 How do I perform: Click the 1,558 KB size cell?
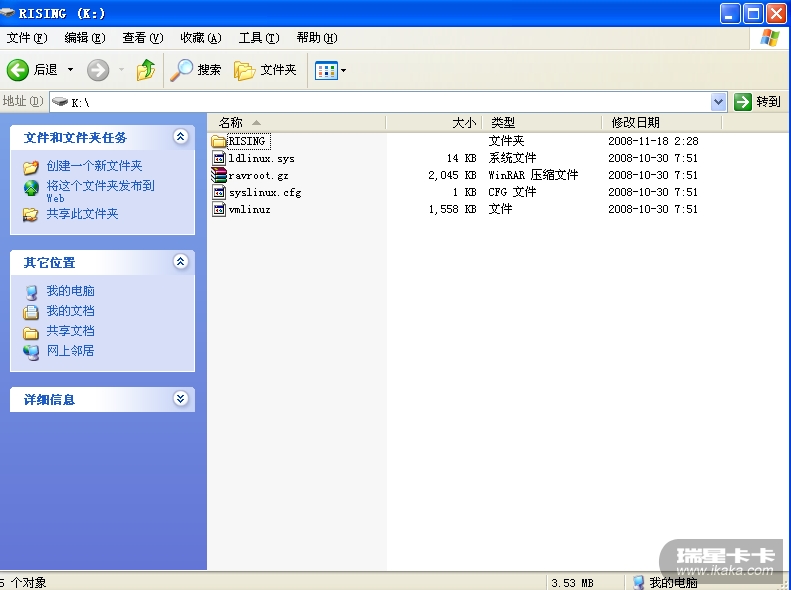(x=452, y=209)
